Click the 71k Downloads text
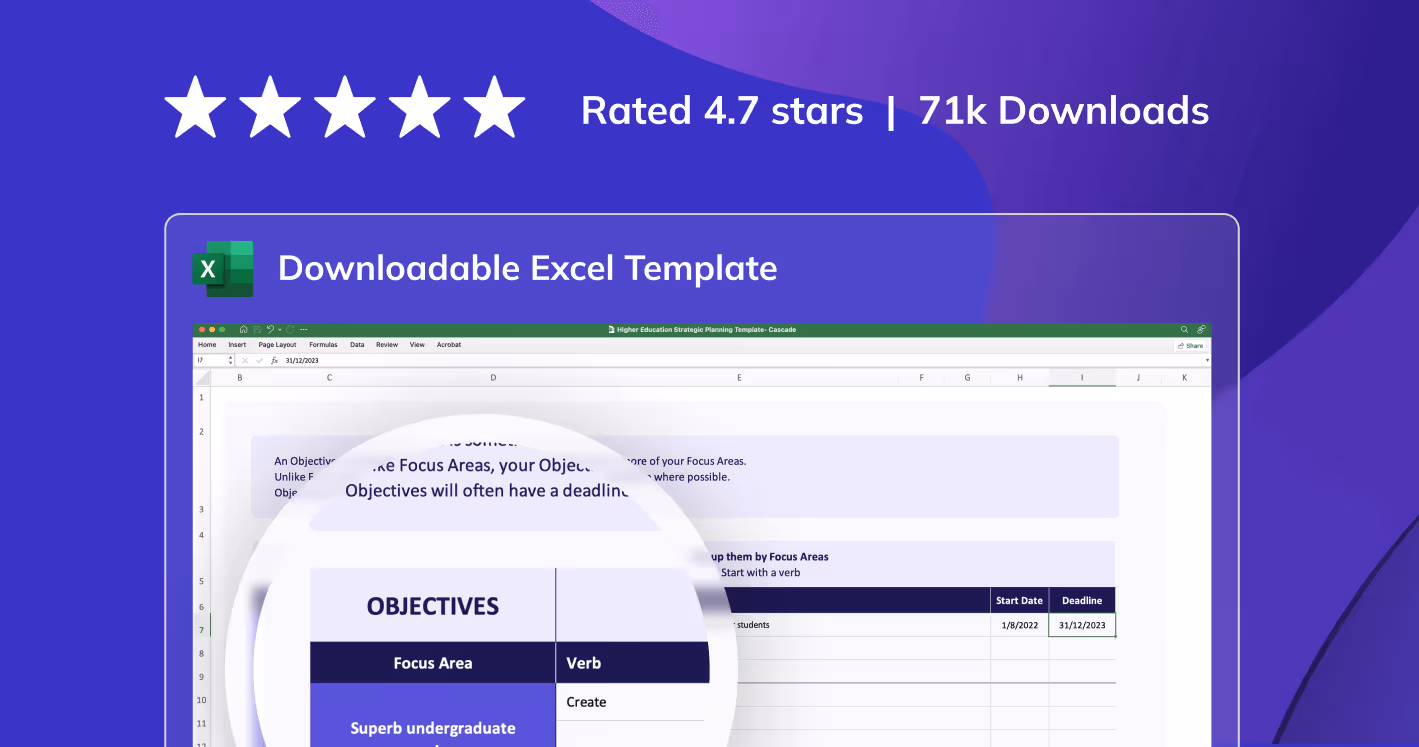 tap(1064, 110)
